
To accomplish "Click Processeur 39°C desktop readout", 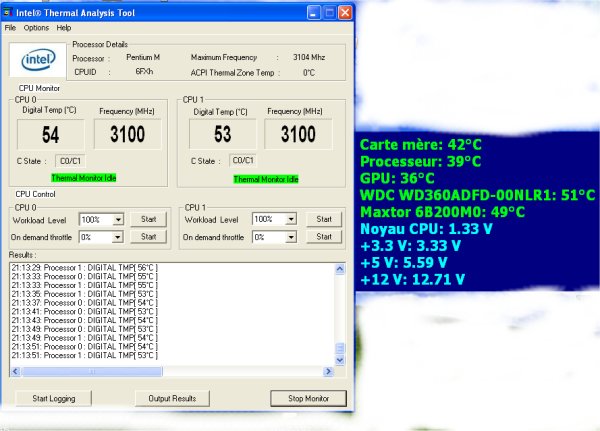I will coord(420,162).
